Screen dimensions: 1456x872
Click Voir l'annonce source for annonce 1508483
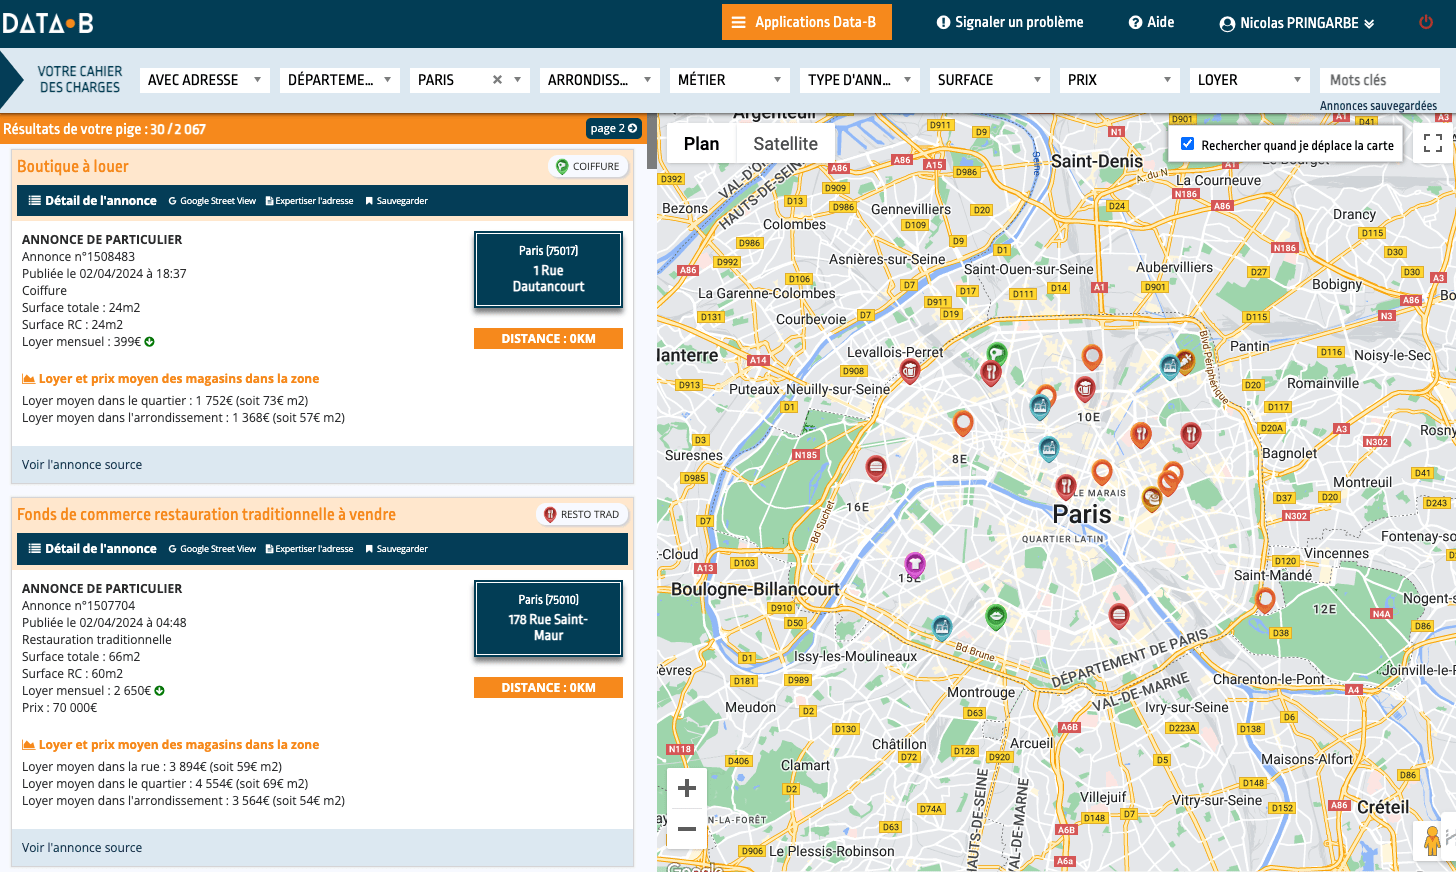tap(82, 465)
